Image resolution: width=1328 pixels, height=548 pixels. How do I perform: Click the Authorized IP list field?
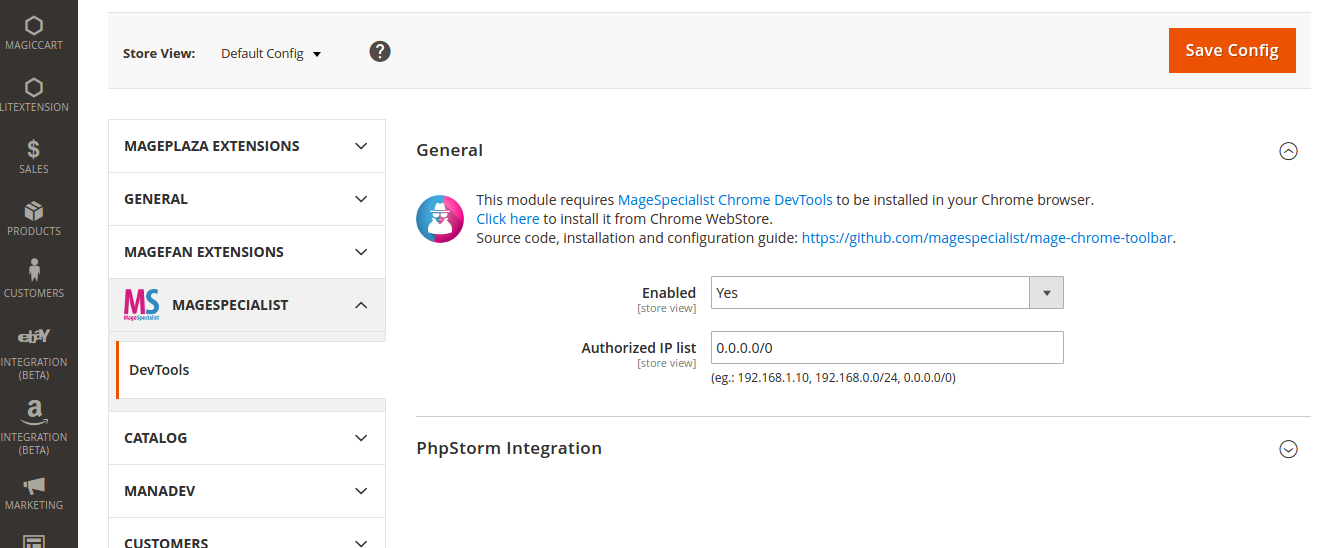click(x=886, y=348)
